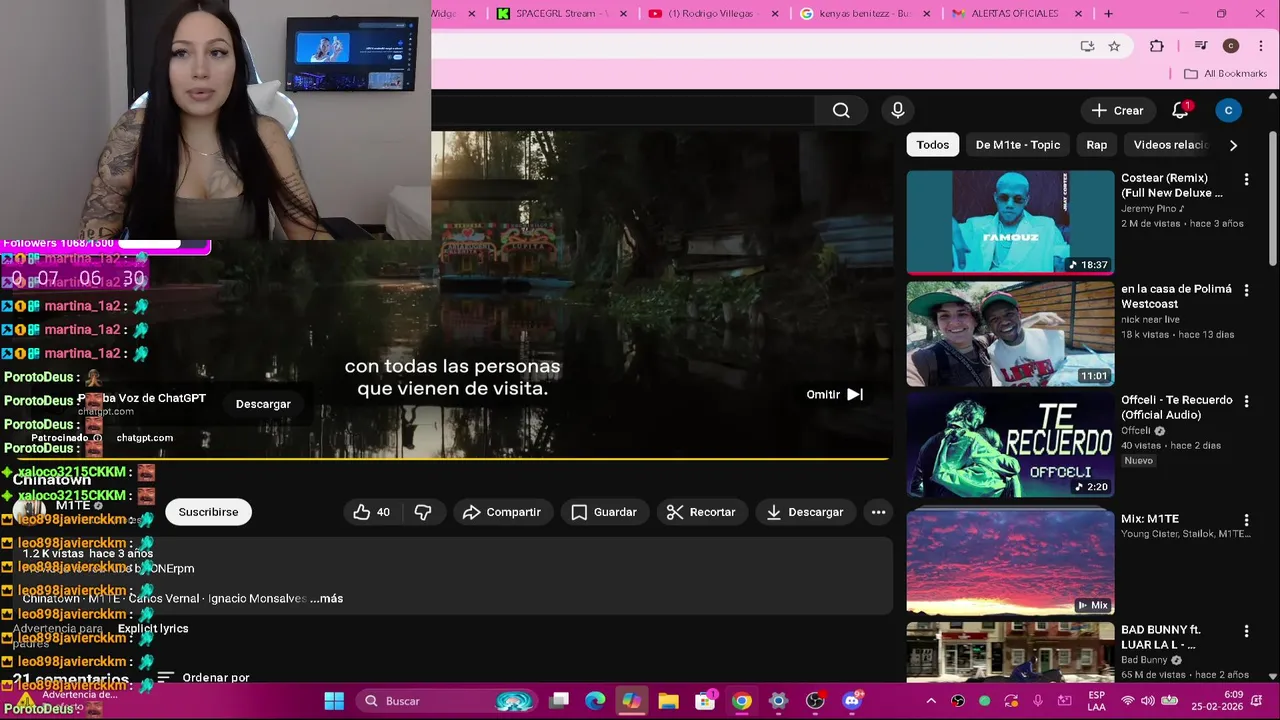1280x720 pixels.
Task: Open options for BAD BUNNY ft. LUAR video
Action: (1246, 631)
